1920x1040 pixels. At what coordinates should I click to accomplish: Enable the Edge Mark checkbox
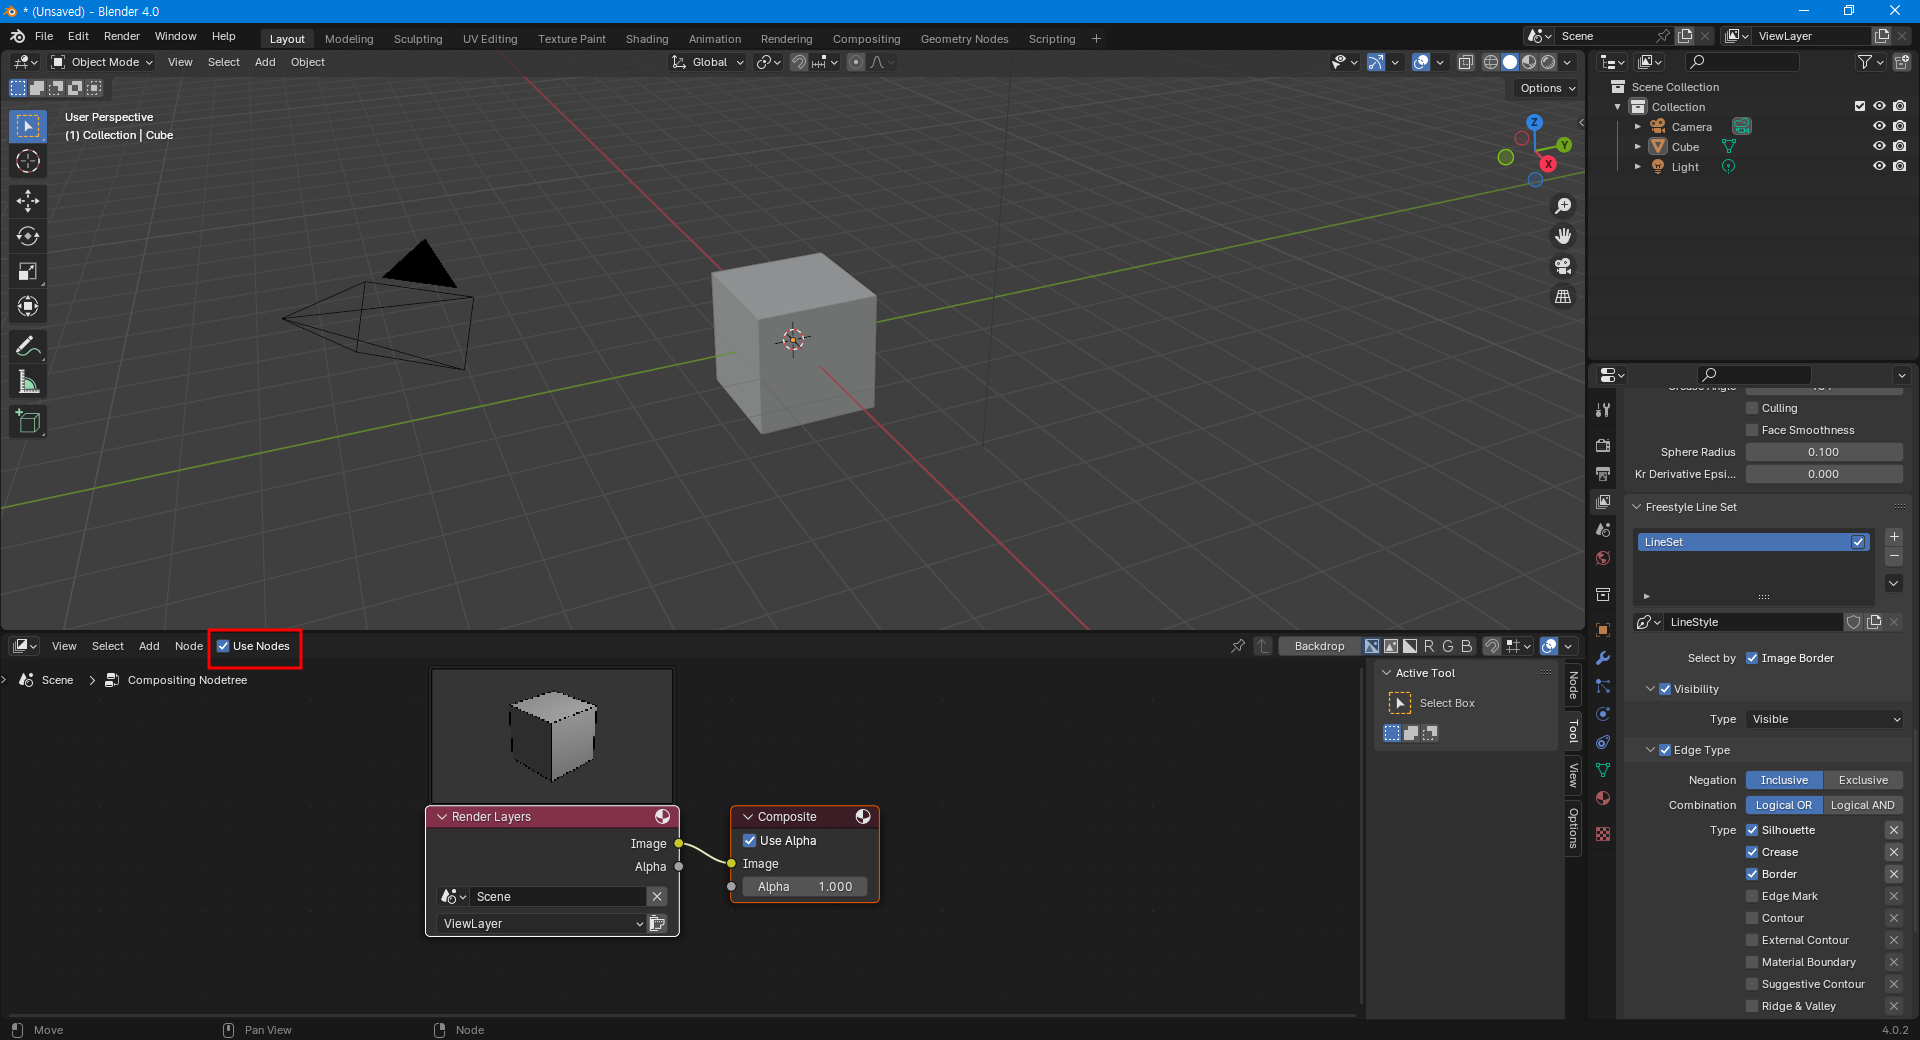(x=1752, y=896)
